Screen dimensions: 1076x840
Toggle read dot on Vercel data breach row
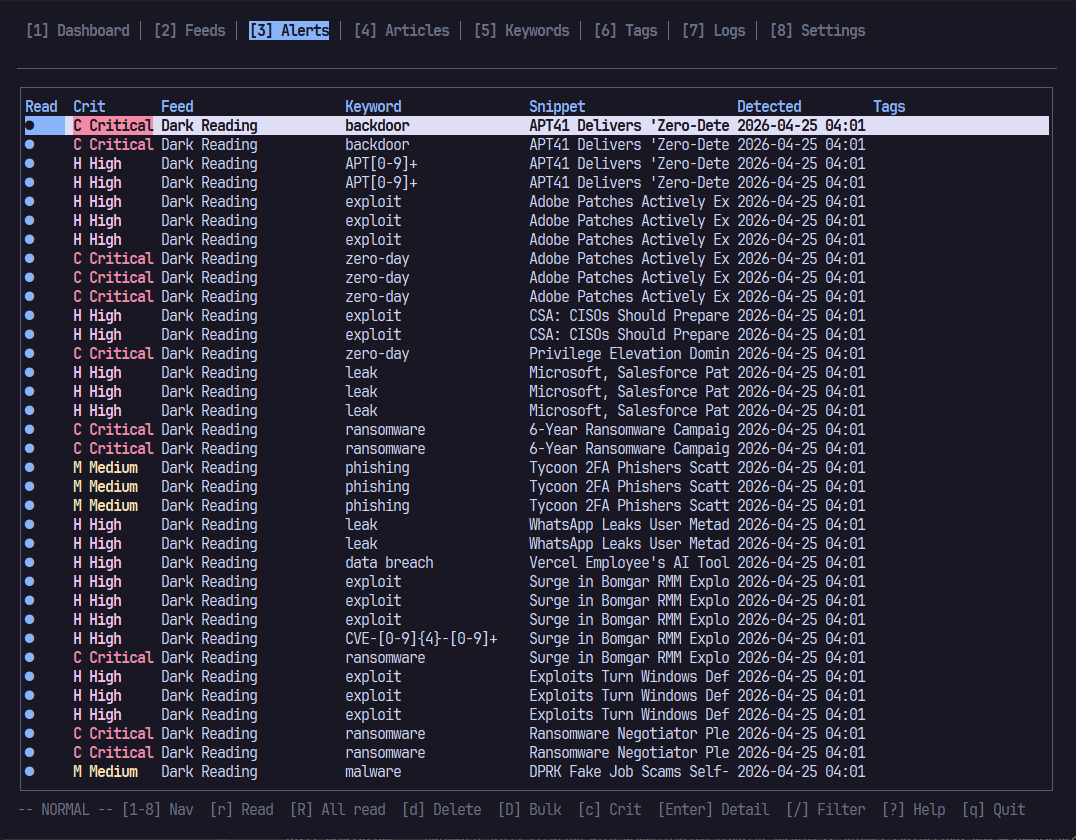[29, 562]
